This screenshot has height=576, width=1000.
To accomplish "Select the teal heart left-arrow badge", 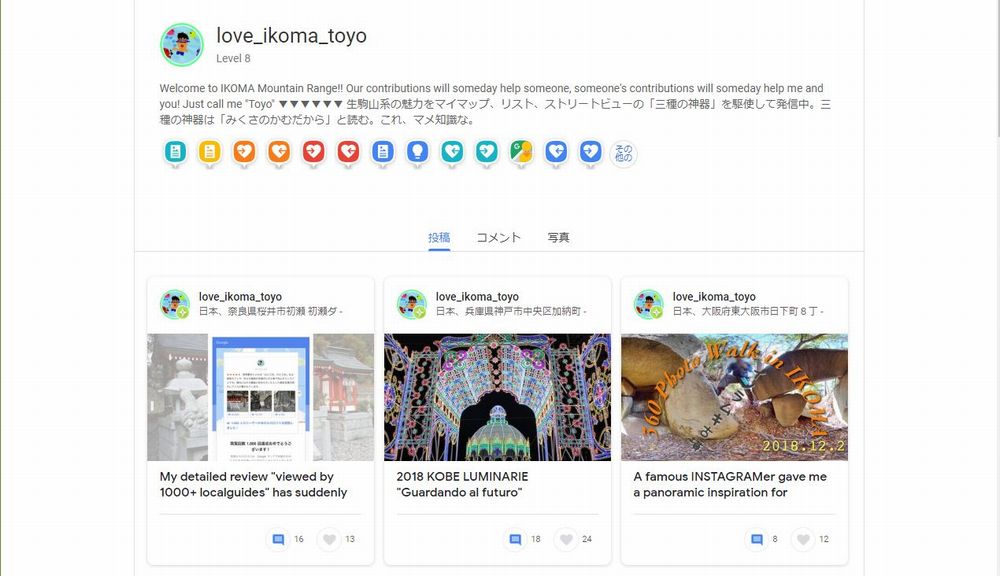I will click(452, 153).
